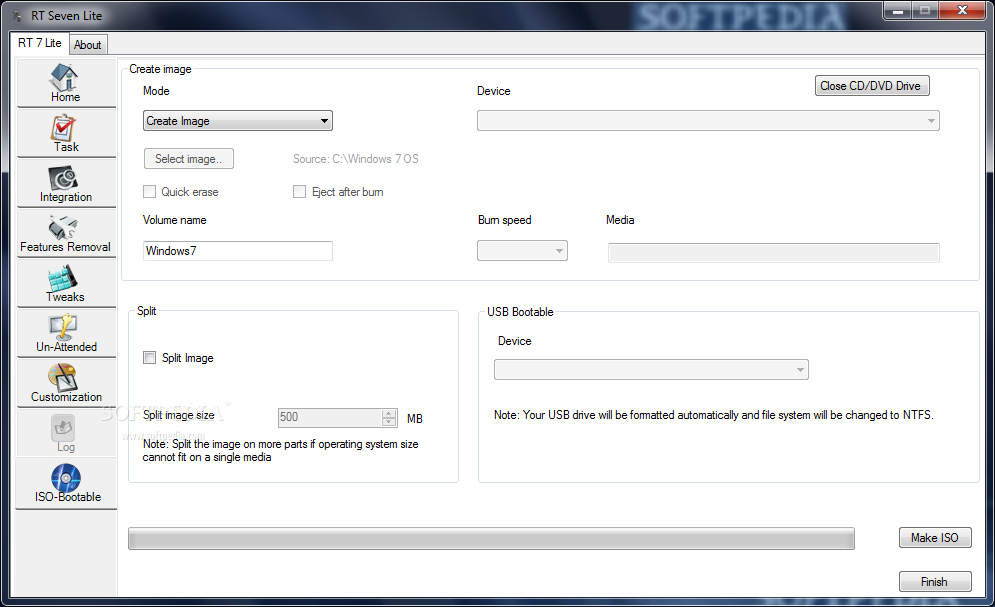The image size is (995, 607).
Task: Expand the USB Bootable Device dropdown
Action: pos(651,369)
